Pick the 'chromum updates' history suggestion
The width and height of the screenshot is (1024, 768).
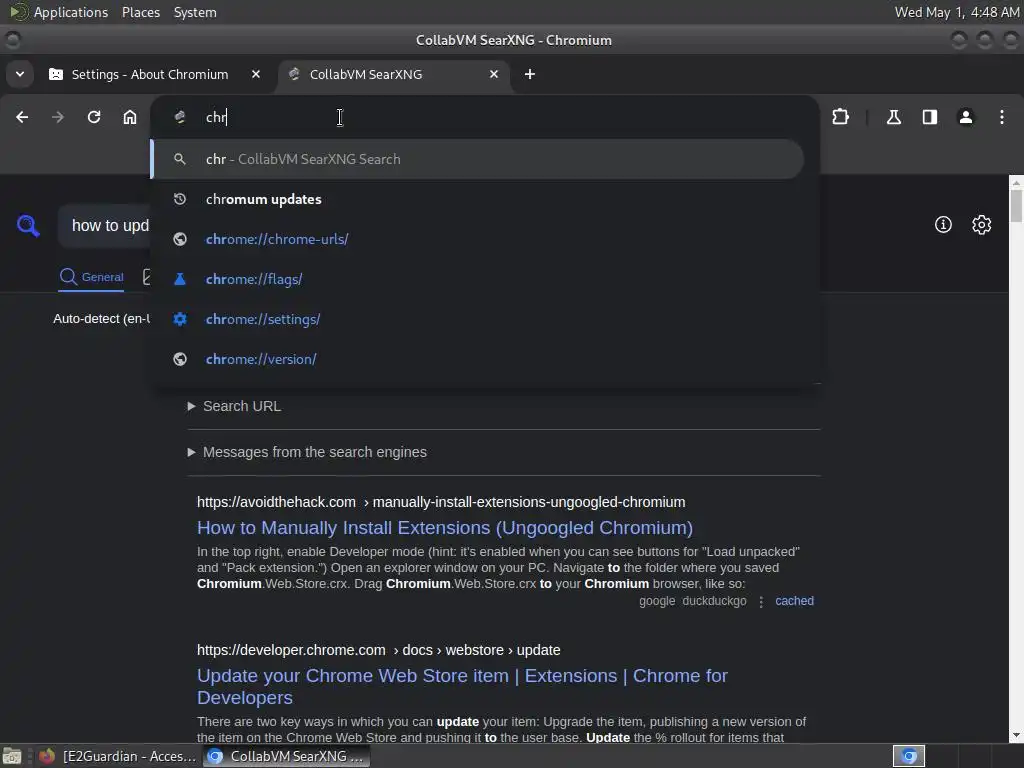tap(477, 199)
